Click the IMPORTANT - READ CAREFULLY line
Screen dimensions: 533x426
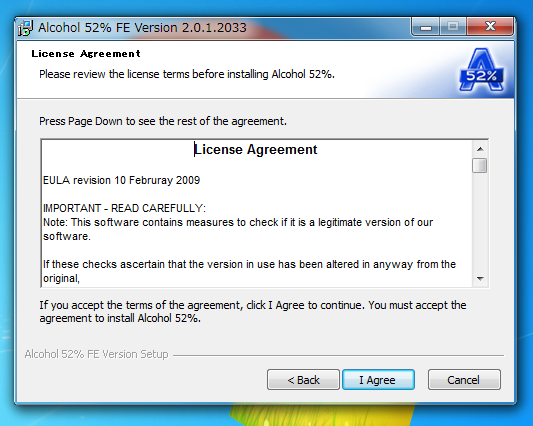[x=124, y=208]
